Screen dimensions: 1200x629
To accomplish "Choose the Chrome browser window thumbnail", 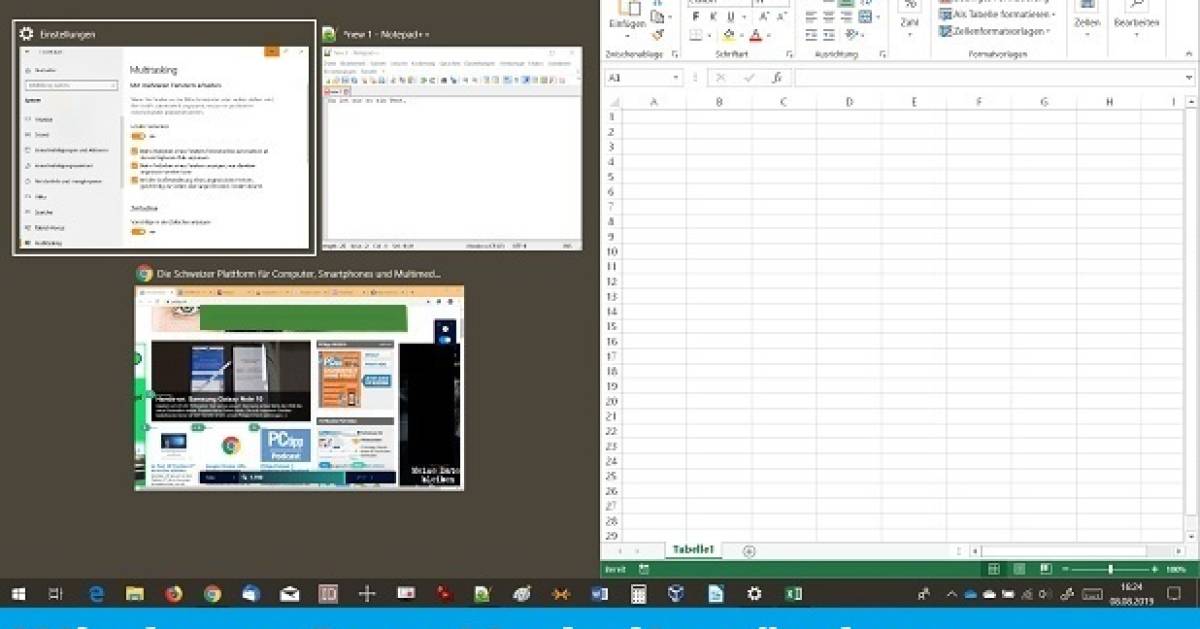I will pos(299,378).
